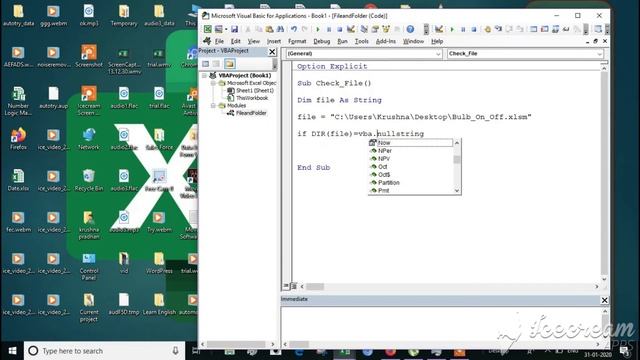Open the Add-Ins menu
Viewport: 640px width, 360px height.
tap(386, 41)
